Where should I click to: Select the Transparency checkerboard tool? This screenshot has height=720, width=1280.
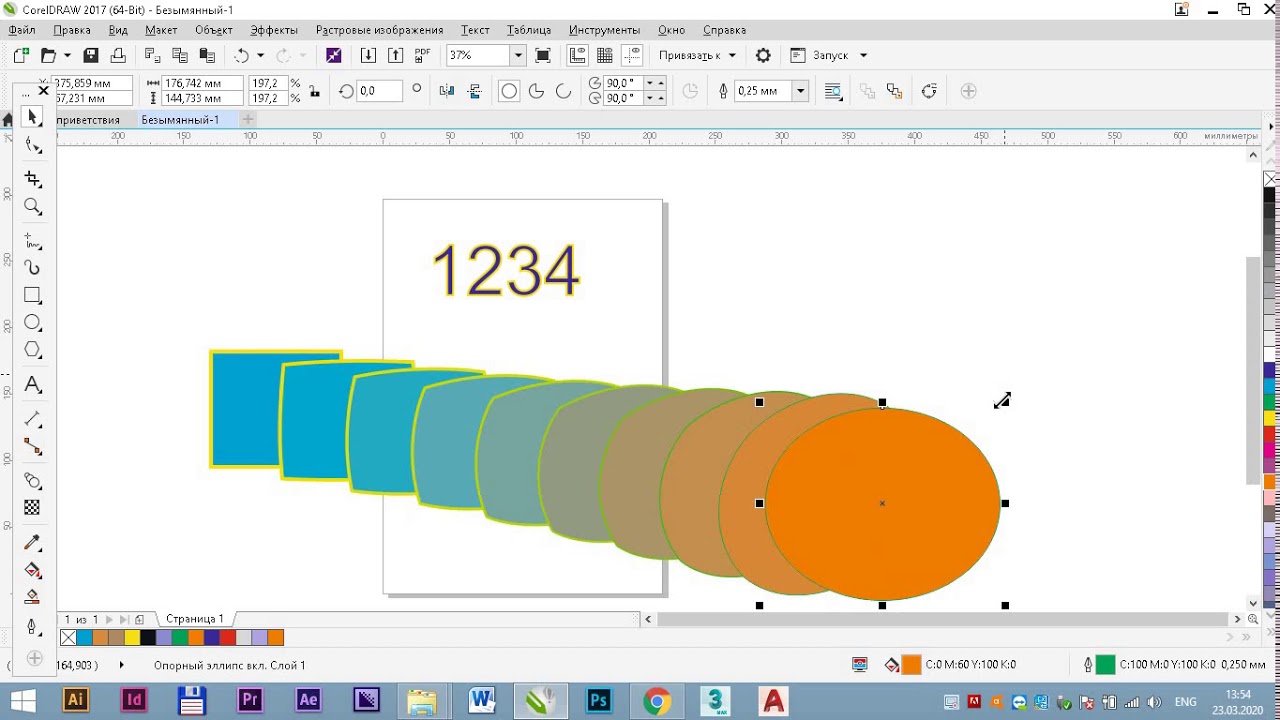pos(32,508)
